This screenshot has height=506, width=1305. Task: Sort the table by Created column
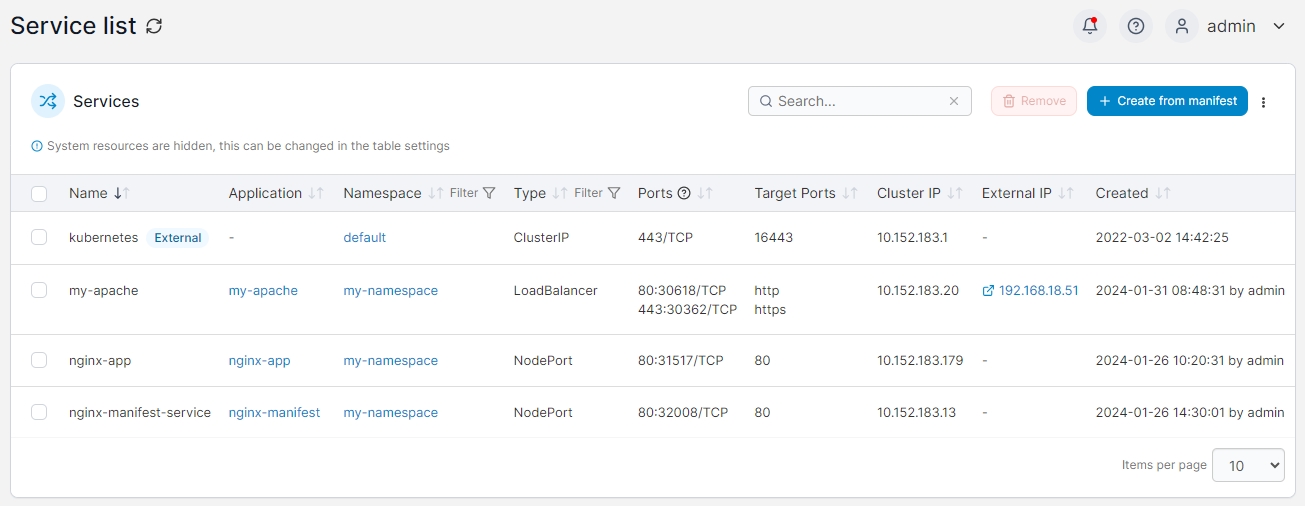(1162, 193)
